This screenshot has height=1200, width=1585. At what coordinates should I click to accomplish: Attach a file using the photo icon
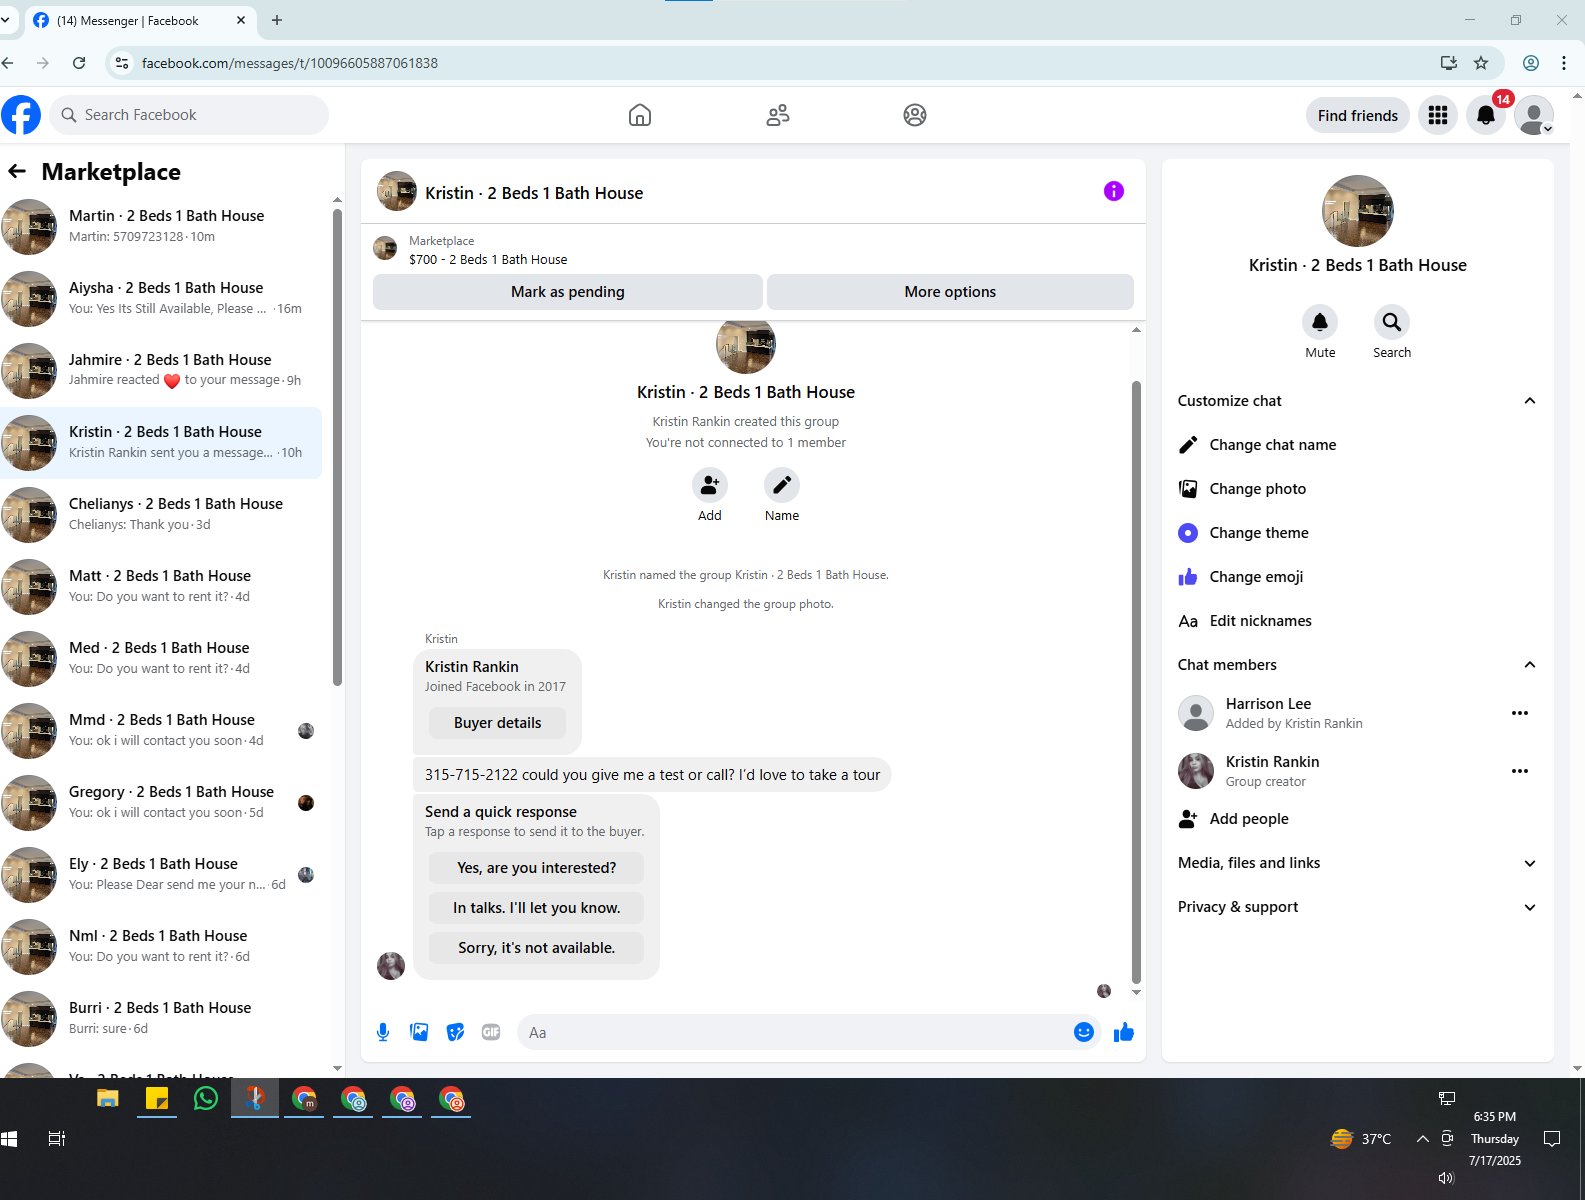click(419, 1032)
